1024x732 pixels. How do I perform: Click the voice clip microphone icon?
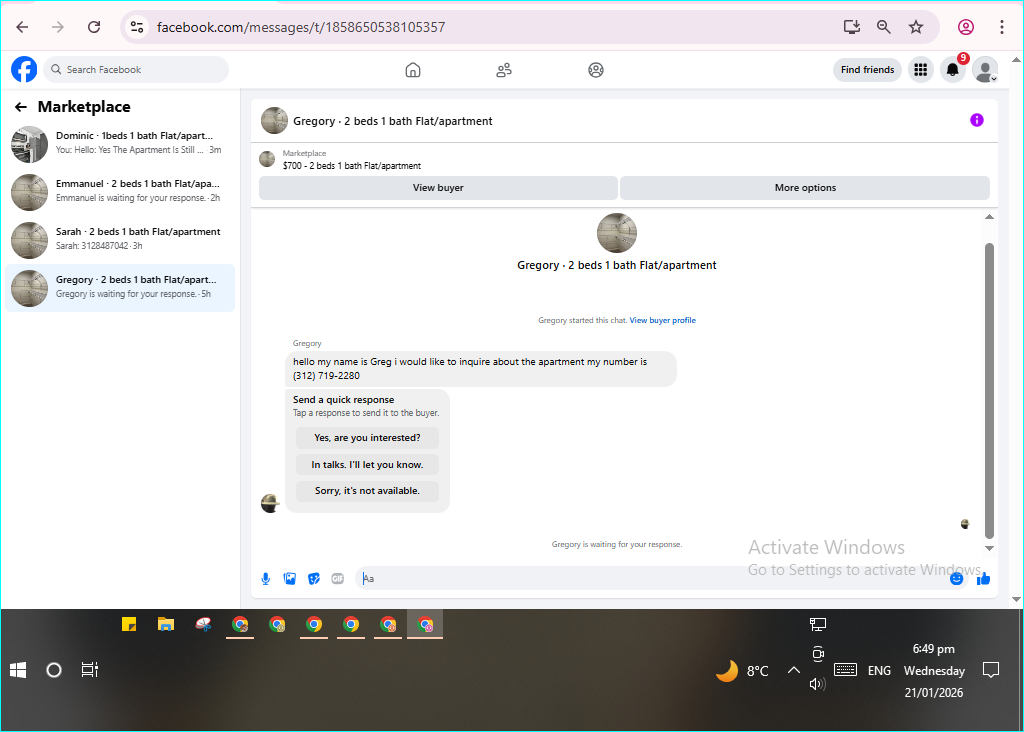coord(266,579)
